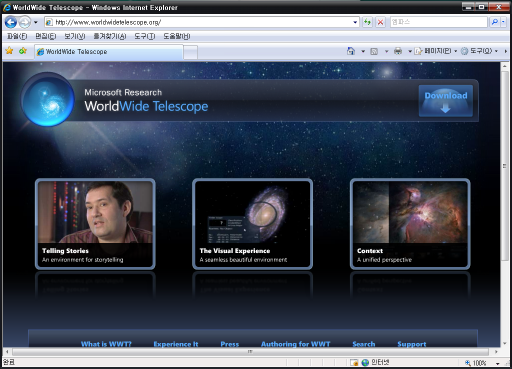The height and width of the screenshot is (369, 512).
Task: Click the Download button
Action: click(446, 101)
